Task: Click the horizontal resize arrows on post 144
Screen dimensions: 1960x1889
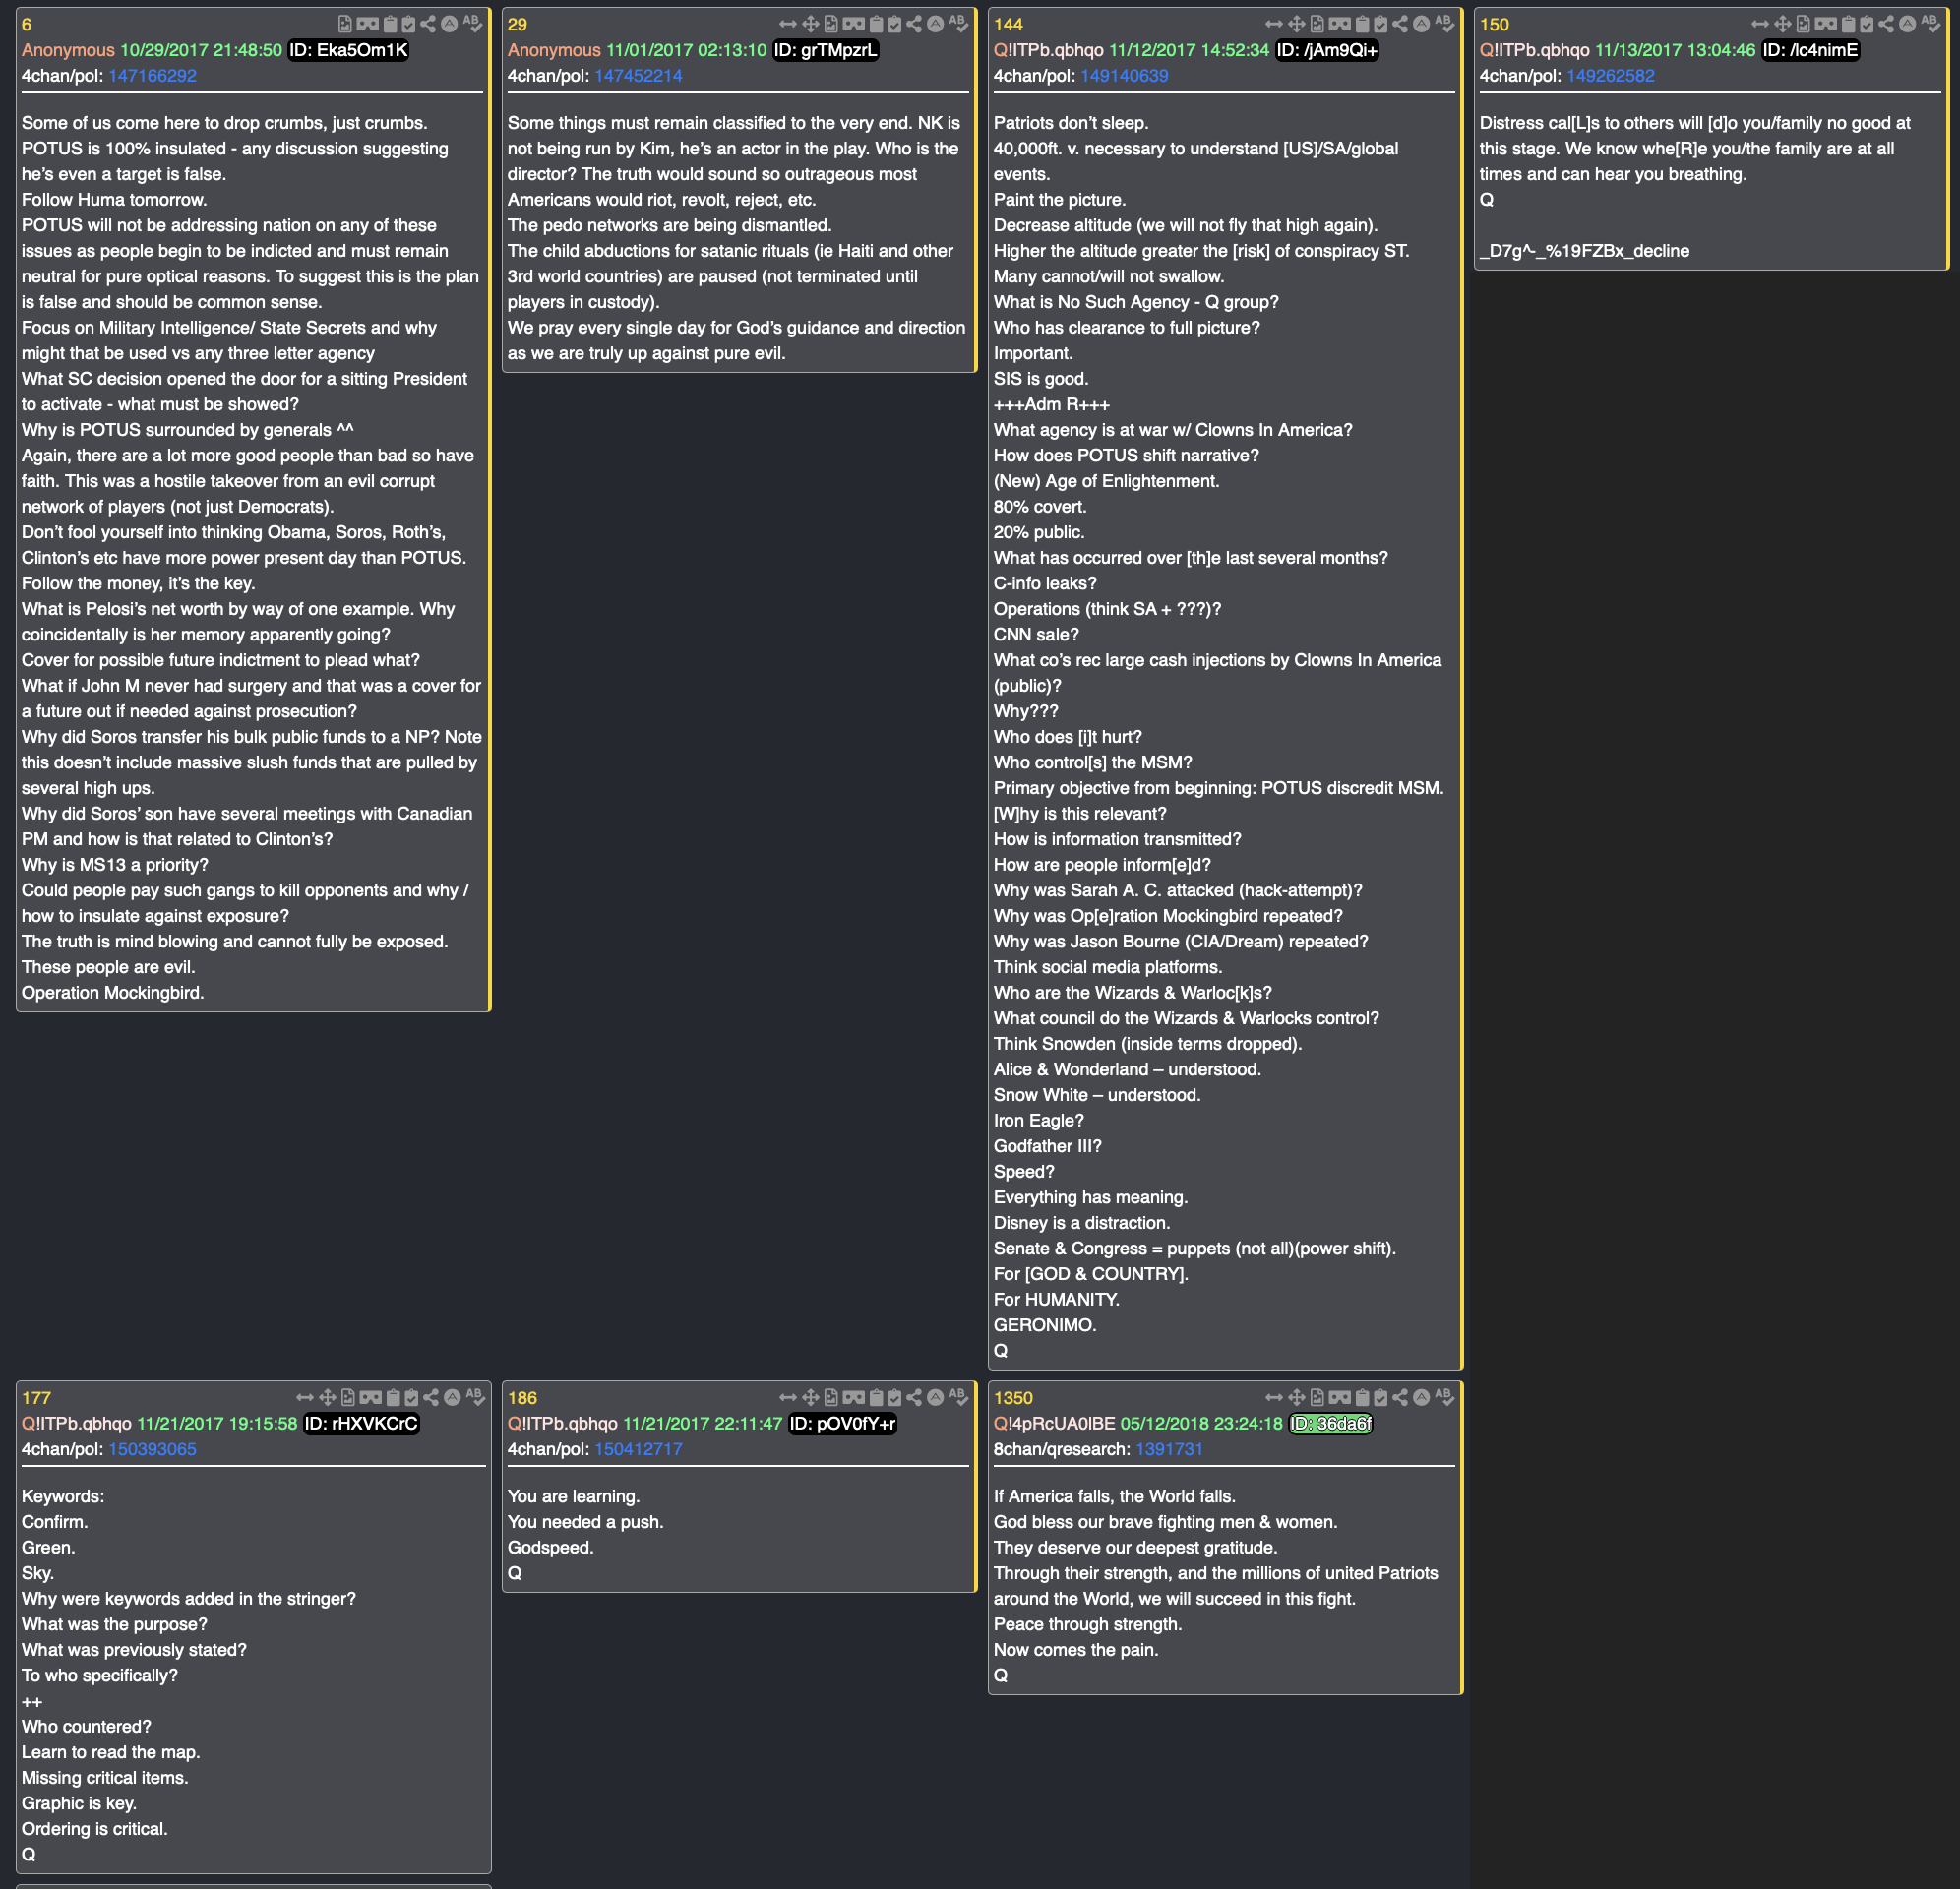Action: (1274, 24)
